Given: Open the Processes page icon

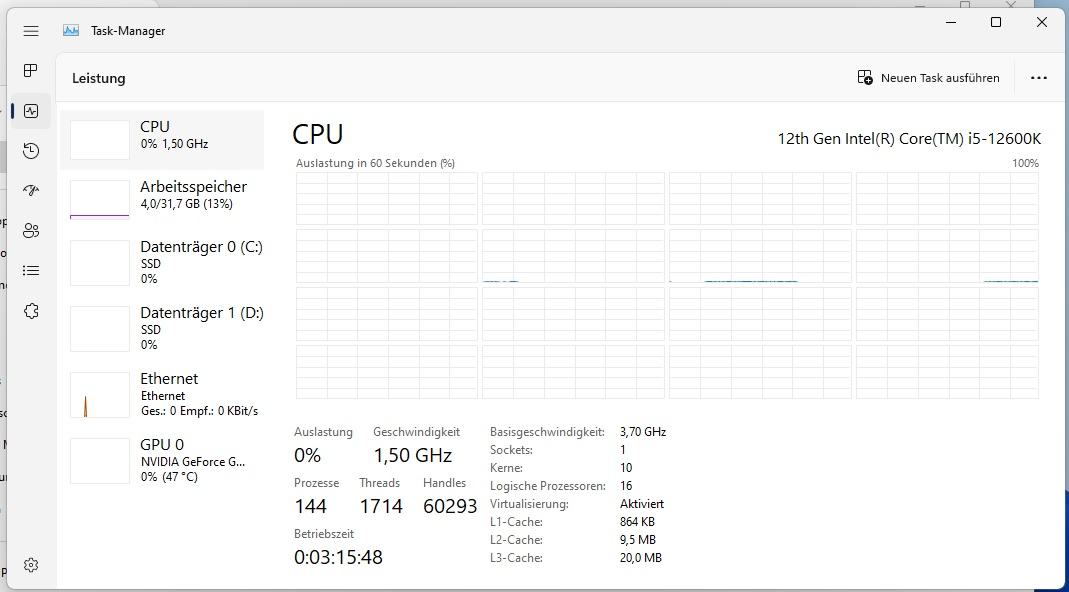Looking at the screenshot, I should (31, 70).
